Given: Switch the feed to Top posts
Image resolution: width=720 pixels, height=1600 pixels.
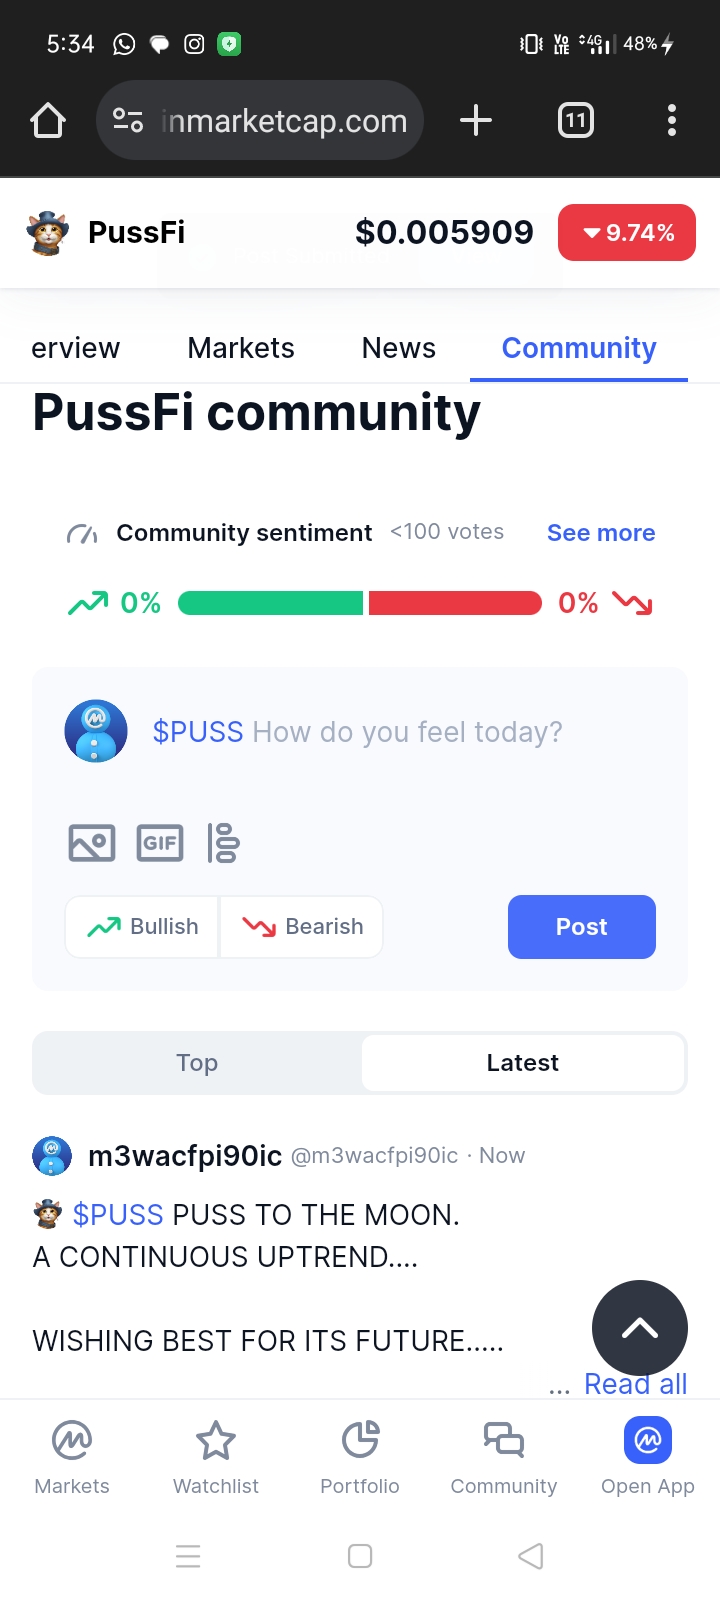Looking at the screenshot, I should (x=197, y=1063).
